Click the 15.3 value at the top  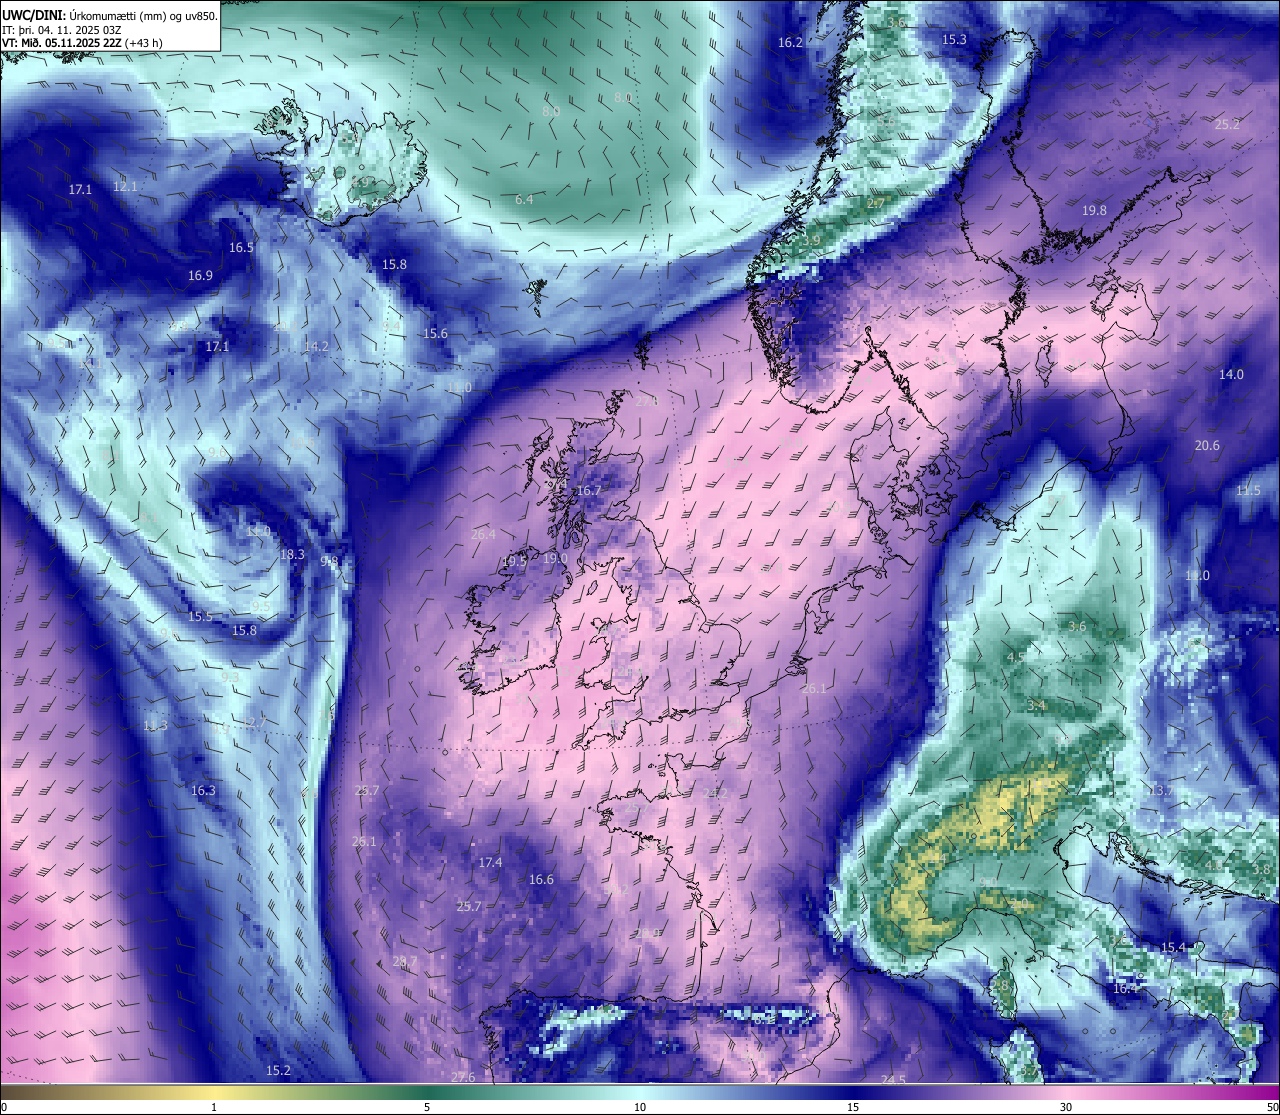954,39
